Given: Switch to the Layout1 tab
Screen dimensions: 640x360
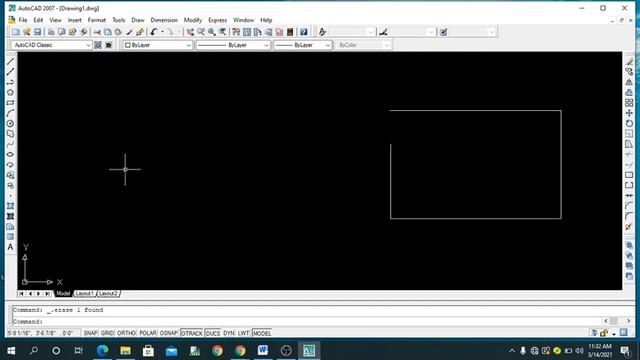Looking at the screenshot, I should pos(85,293).
